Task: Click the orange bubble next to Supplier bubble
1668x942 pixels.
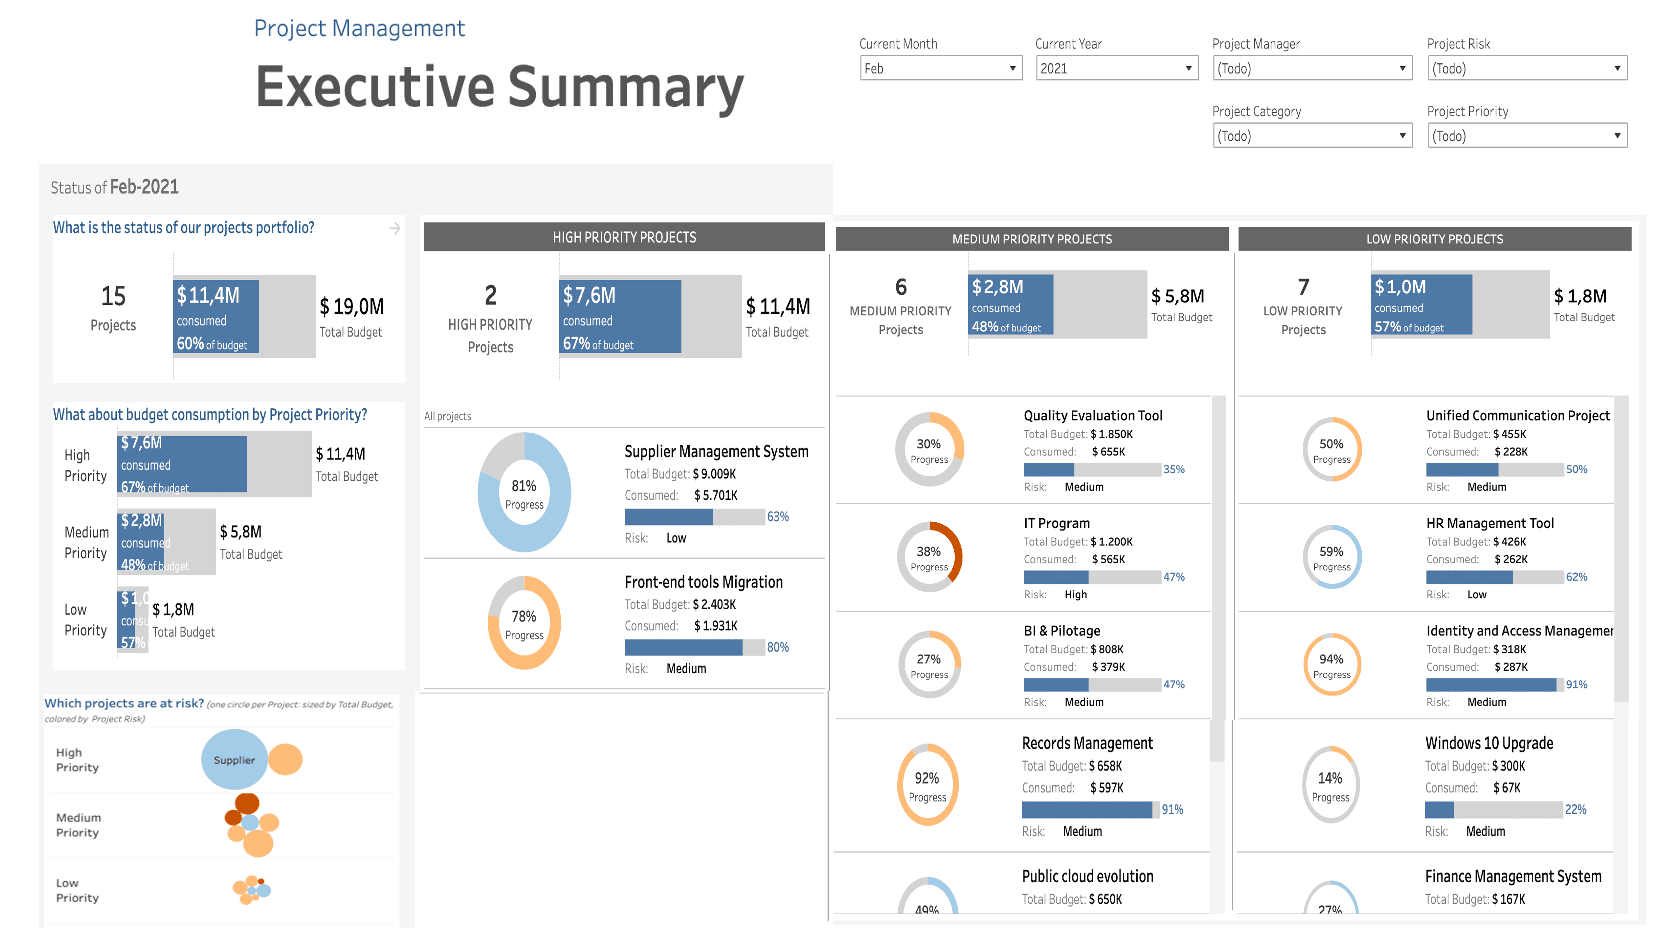Action: (x=285, y=760)
